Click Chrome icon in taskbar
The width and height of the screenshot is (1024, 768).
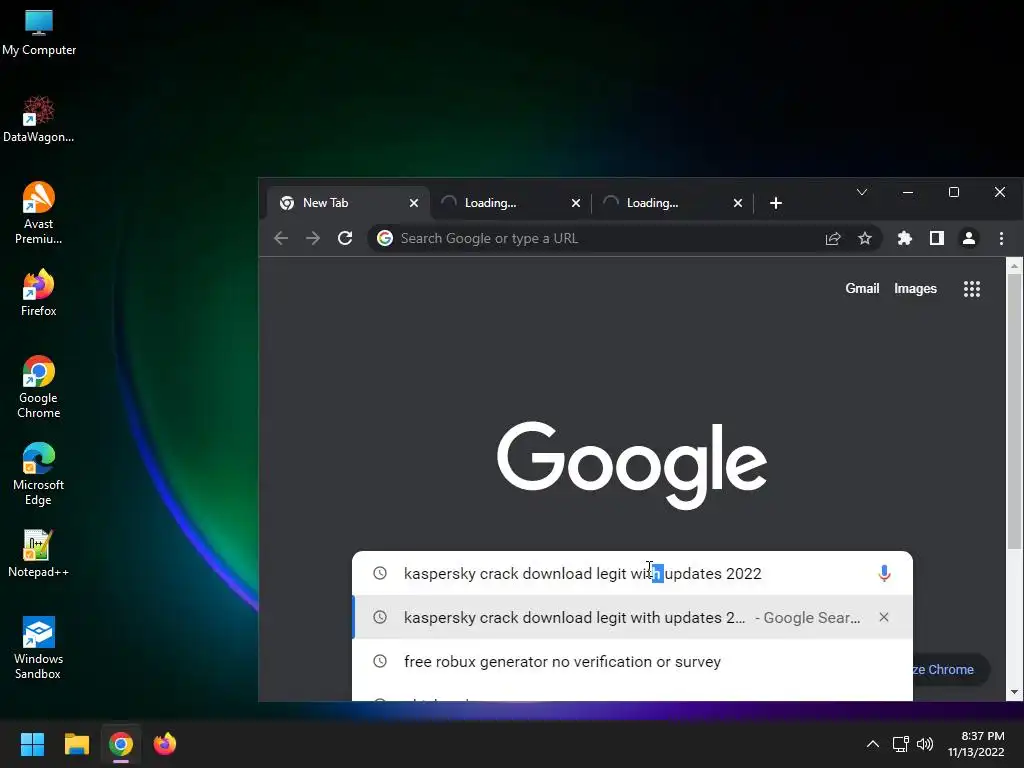[121, 744]
